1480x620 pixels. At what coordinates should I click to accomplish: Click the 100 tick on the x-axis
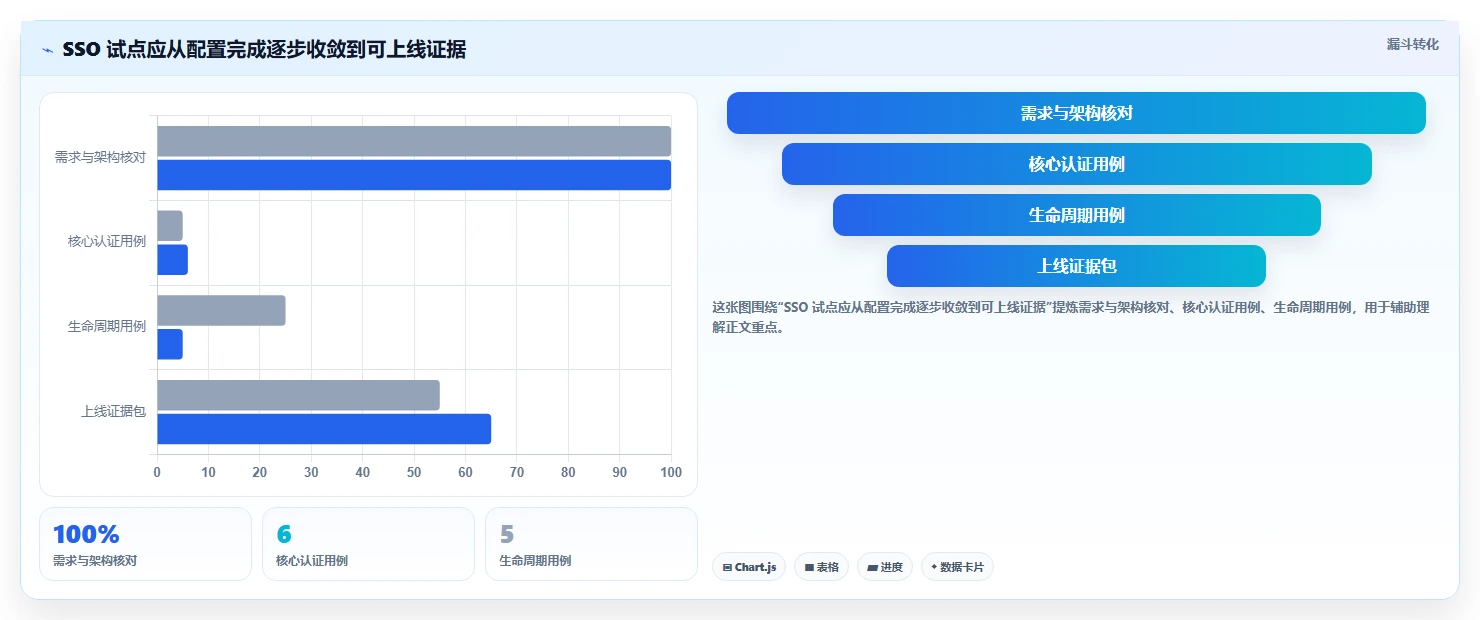pos(671,472)
